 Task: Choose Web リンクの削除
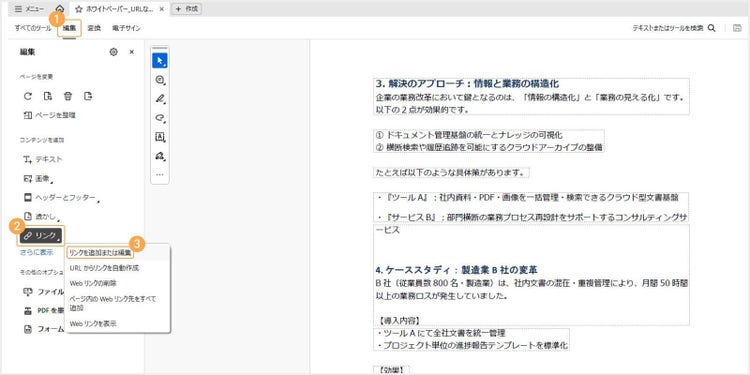point(93,283)
